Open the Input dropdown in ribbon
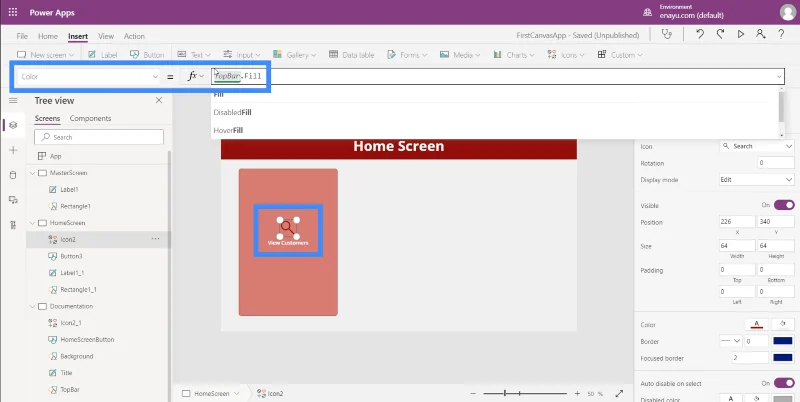800x402 pixels. pos(242,55)
